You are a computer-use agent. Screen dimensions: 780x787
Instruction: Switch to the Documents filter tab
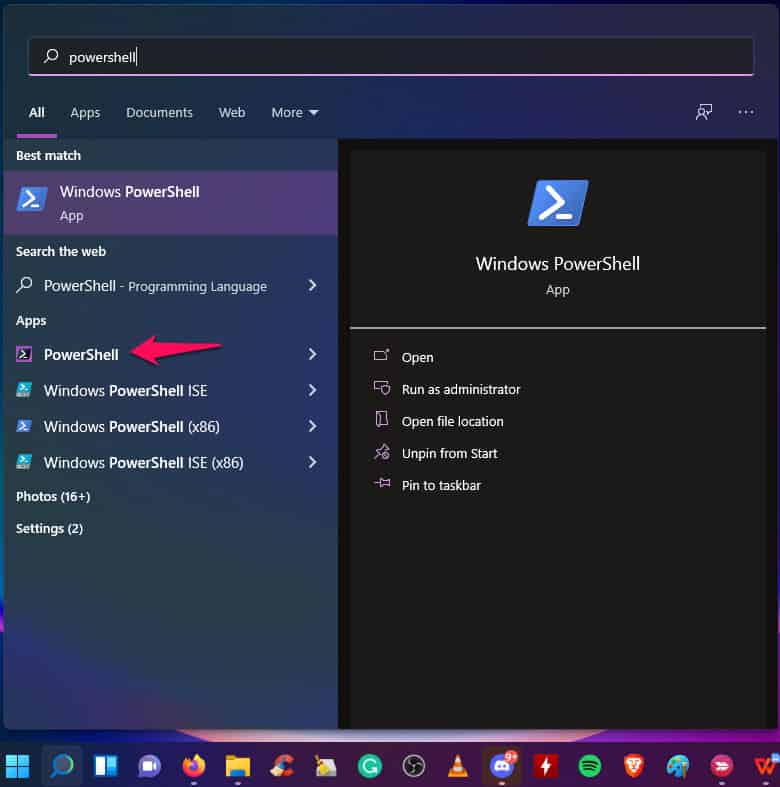click(159, 113)
